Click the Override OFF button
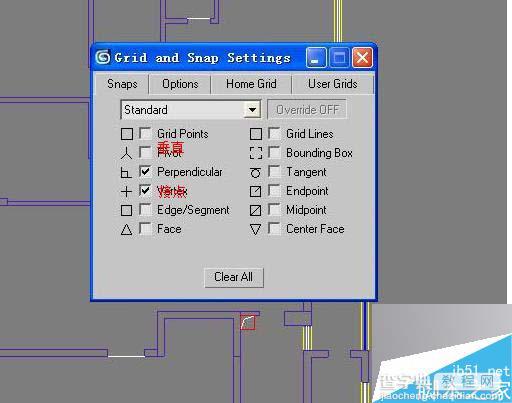The height and width of the screenshot is (403, 512). point(307,110)
